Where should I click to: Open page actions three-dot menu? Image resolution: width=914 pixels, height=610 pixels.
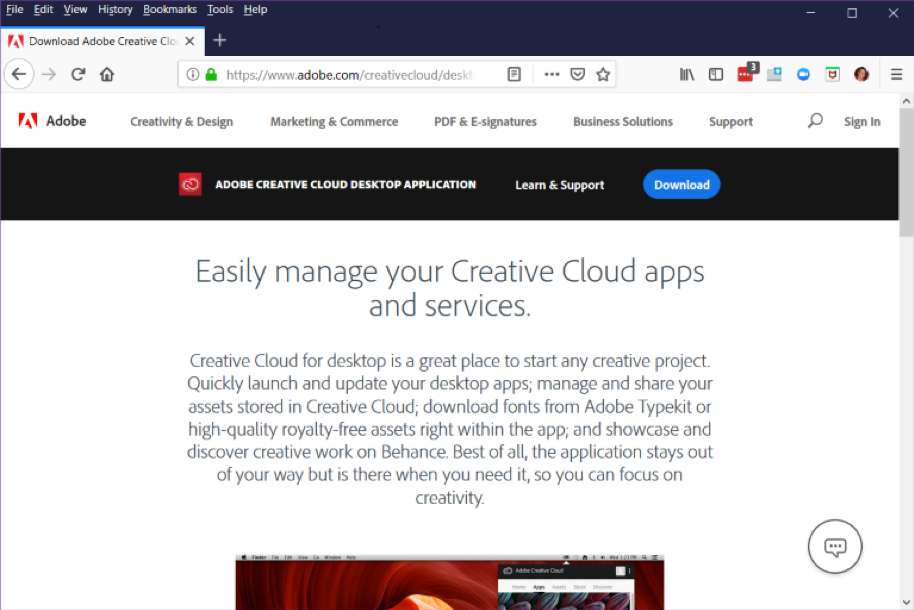[x=551, y=74]
